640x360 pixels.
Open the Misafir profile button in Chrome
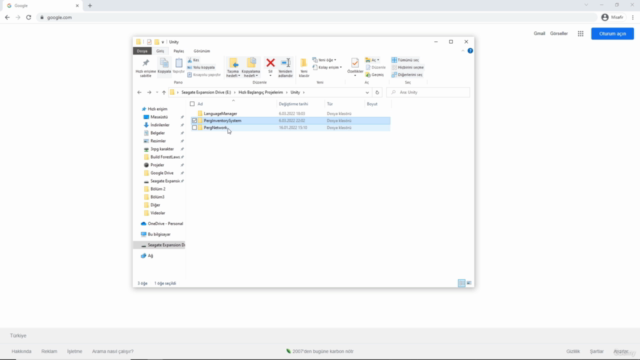[612, 18]
